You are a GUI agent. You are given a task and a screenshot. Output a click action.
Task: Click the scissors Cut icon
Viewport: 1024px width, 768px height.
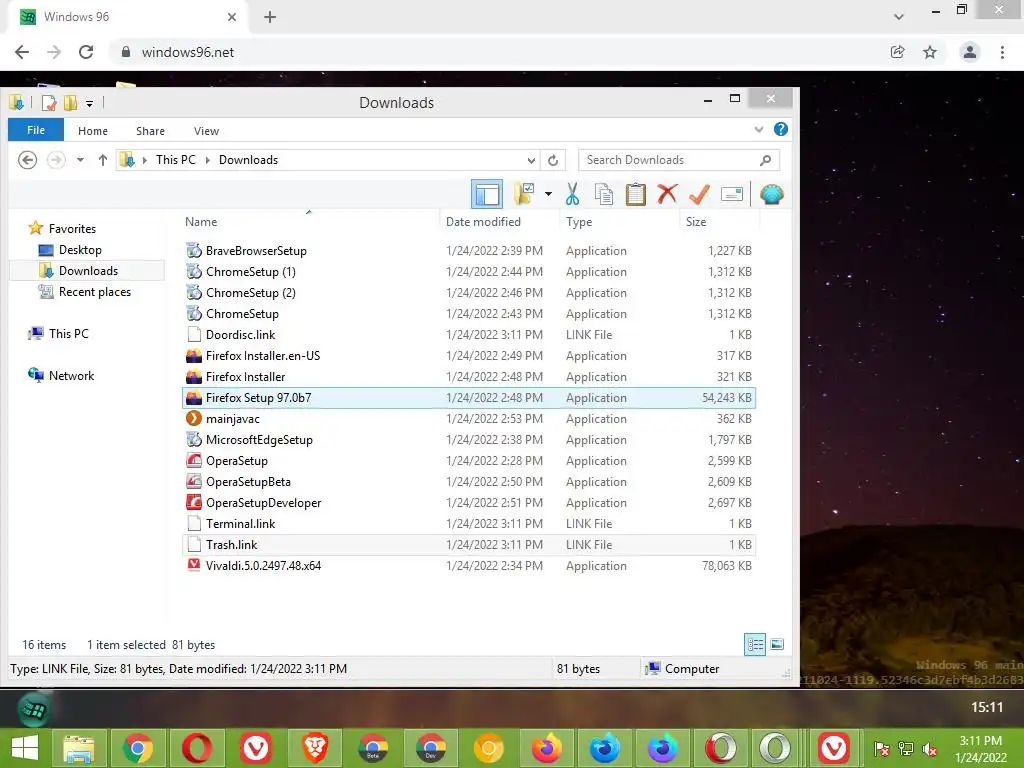572,194
